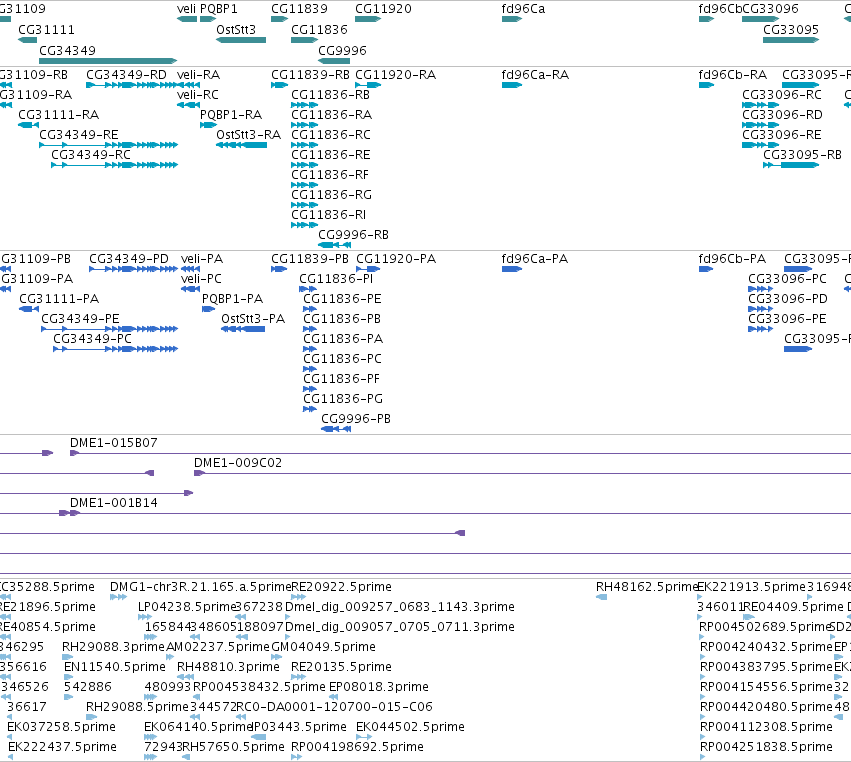
Task: Click the veli-PA protein label
Action: pos(202,259)
